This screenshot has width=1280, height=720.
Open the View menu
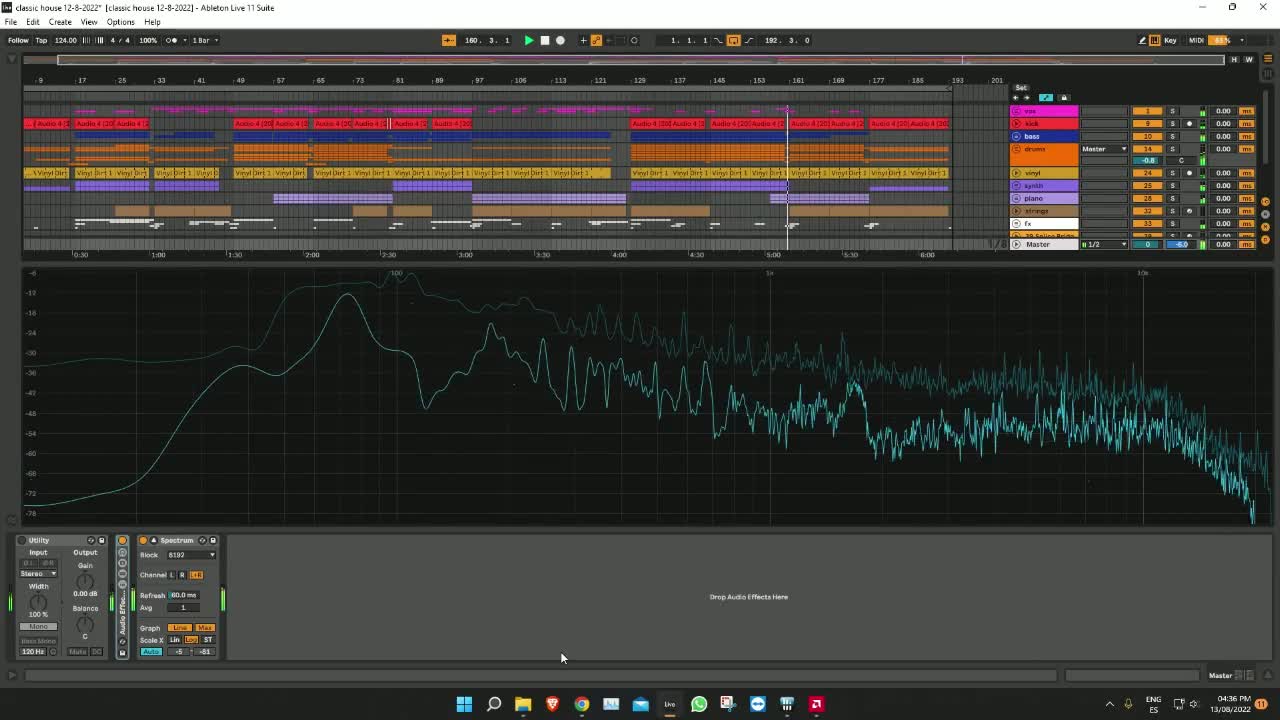[89, 22]
